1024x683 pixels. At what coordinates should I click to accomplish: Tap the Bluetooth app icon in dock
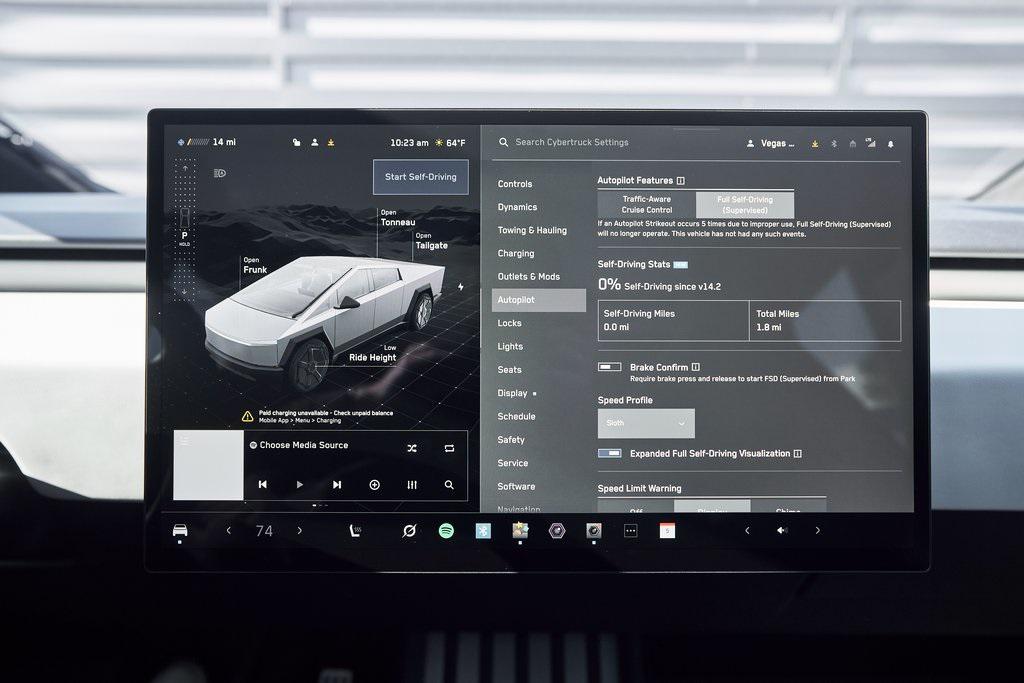coord(483,531)
